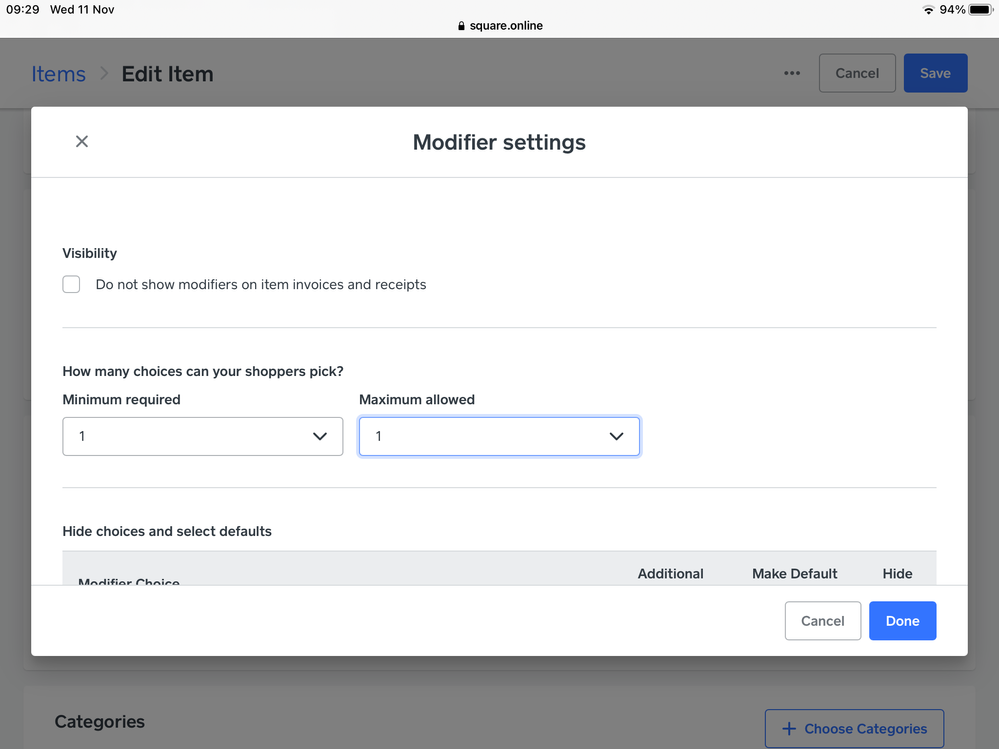Expand the Maximum allowed dropdown

pos(498,437)
